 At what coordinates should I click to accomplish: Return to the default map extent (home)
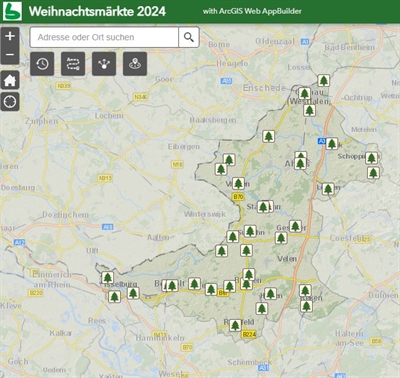pyautogui.click(x=10, y=80)
